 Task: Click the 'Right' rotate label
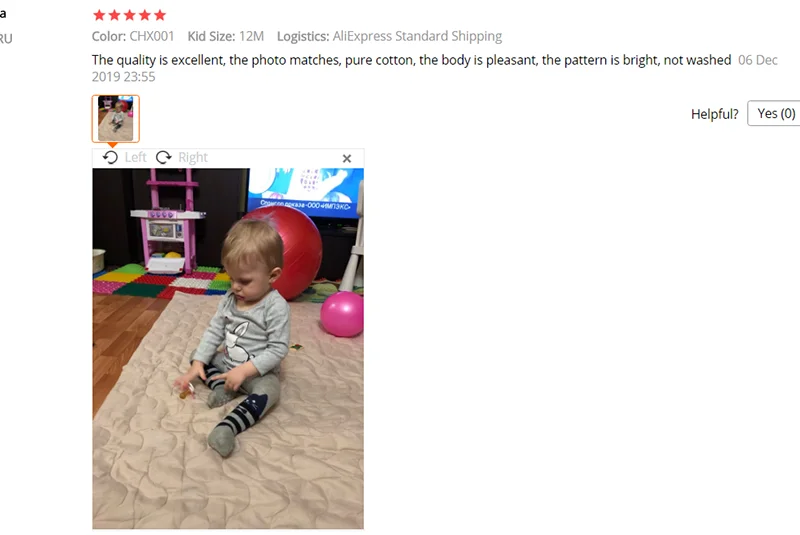point(193,157)
